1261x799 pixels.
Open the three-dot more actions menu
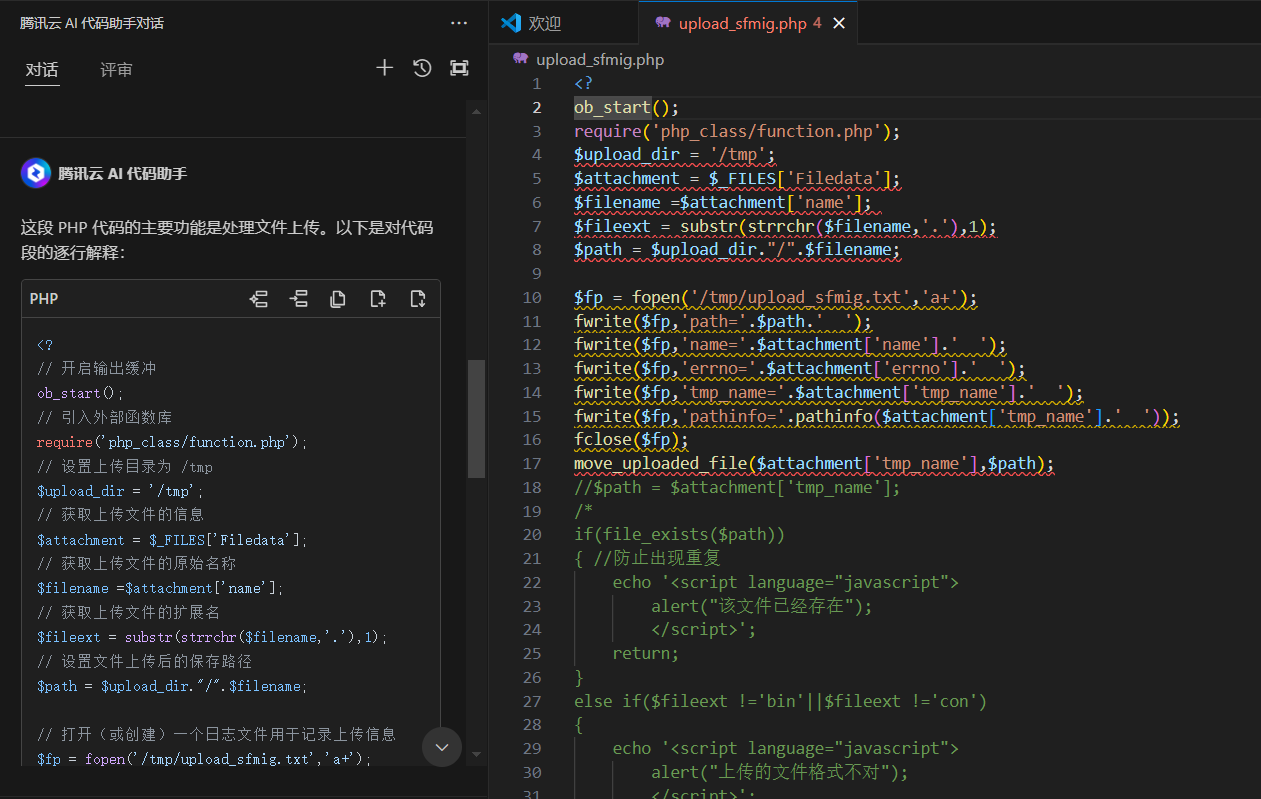click(x=459, y=23)
